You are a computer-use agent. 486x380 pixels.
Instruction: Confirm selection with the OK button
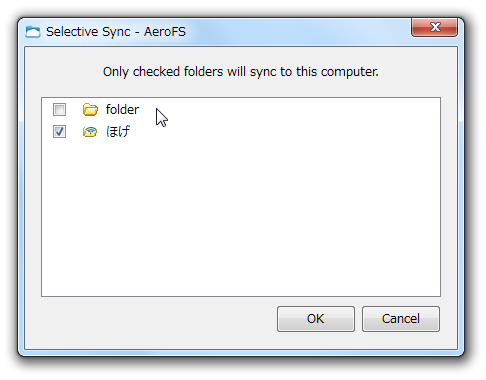point(316,319)
